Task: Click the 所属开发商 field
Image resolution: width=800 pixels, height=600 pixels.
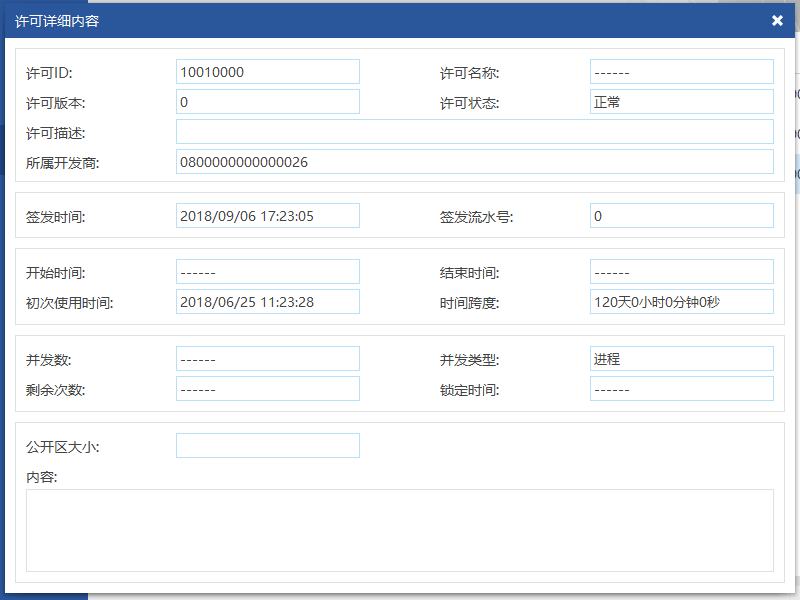Action: coord(474,162)
